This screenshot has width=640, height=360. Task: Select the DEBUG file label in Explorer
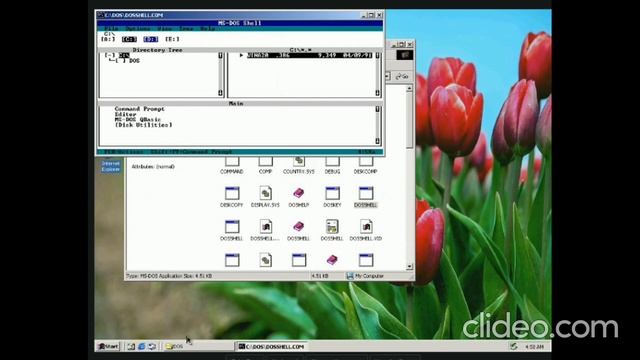point(332,172)
